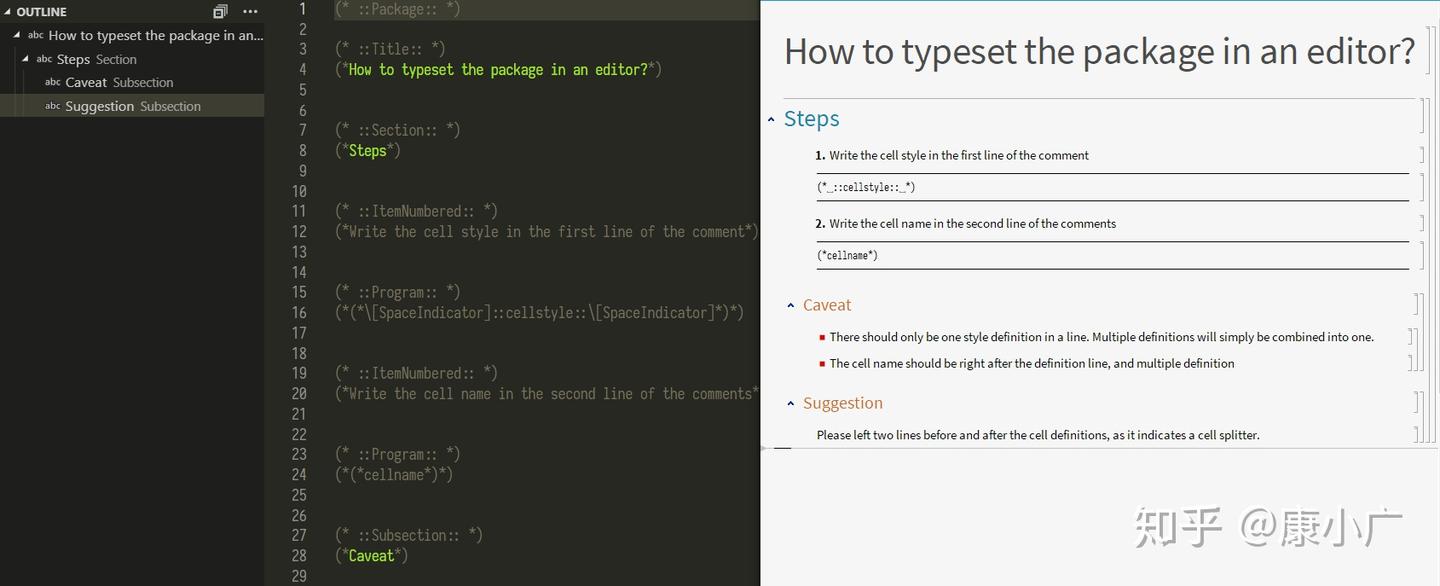Click the SpaceIndicator cellstyle code line
The height and width of the screenshot is (586, 1440).
click(539, 313)
